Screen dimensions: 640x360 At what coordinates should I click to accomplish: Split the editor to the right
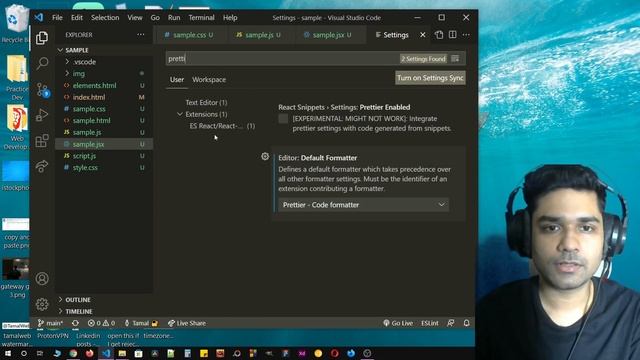453,35
